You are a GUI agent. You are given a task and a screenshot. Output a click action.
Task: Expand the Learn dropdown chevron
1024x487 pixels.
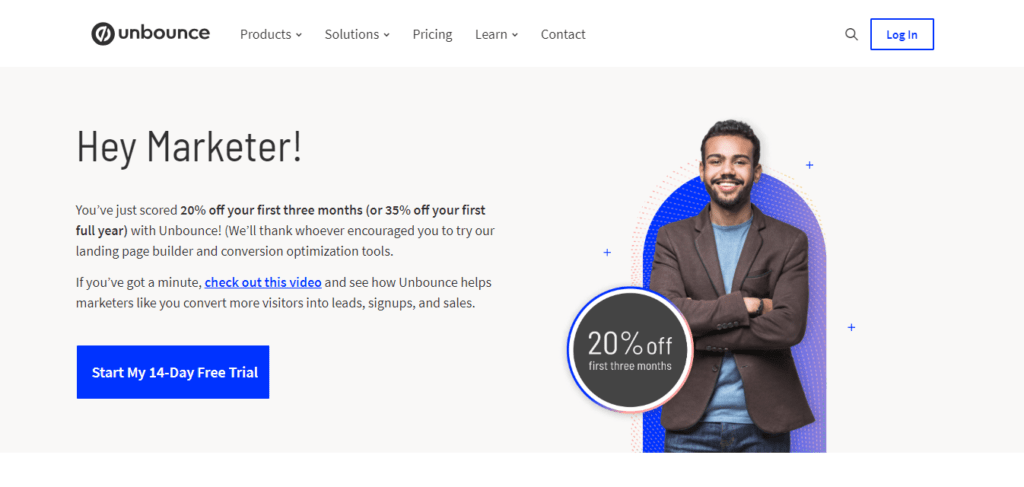[515, 35]
